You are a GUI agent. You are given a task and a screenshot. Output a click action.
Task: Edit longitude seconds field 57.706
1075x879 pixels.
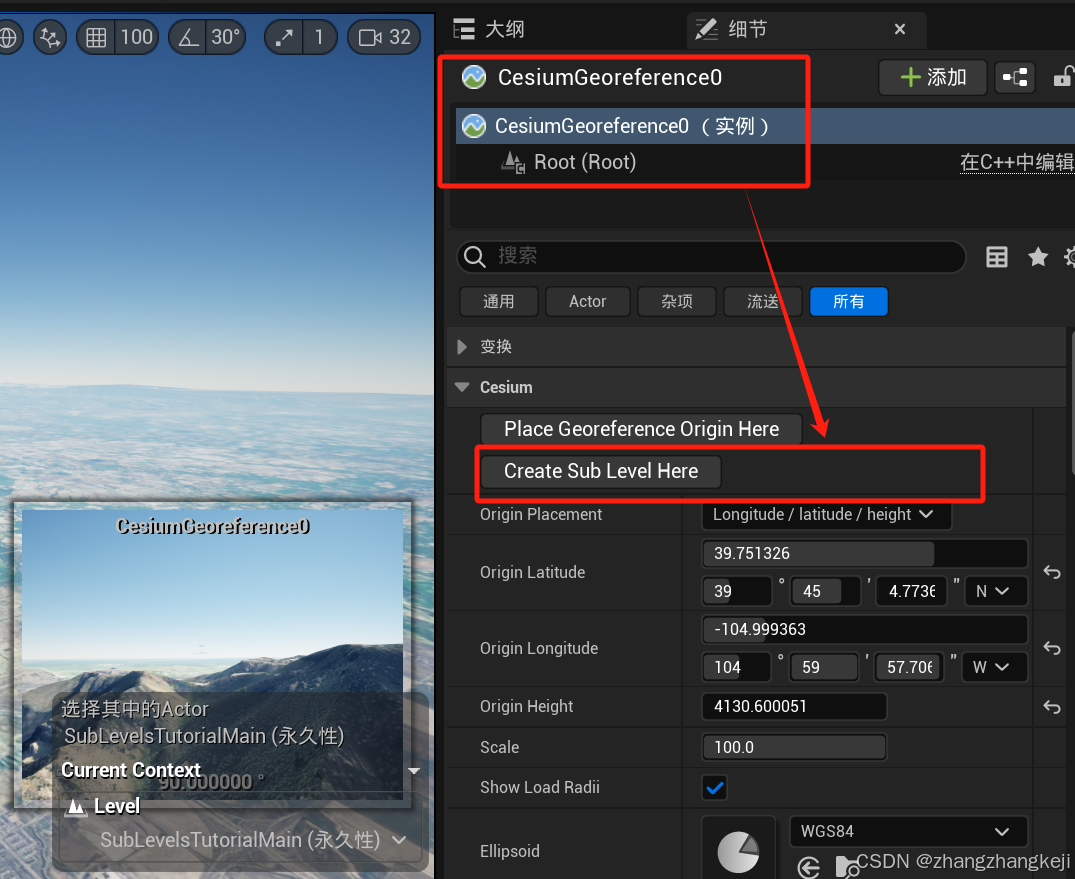[x=910, y=667]
